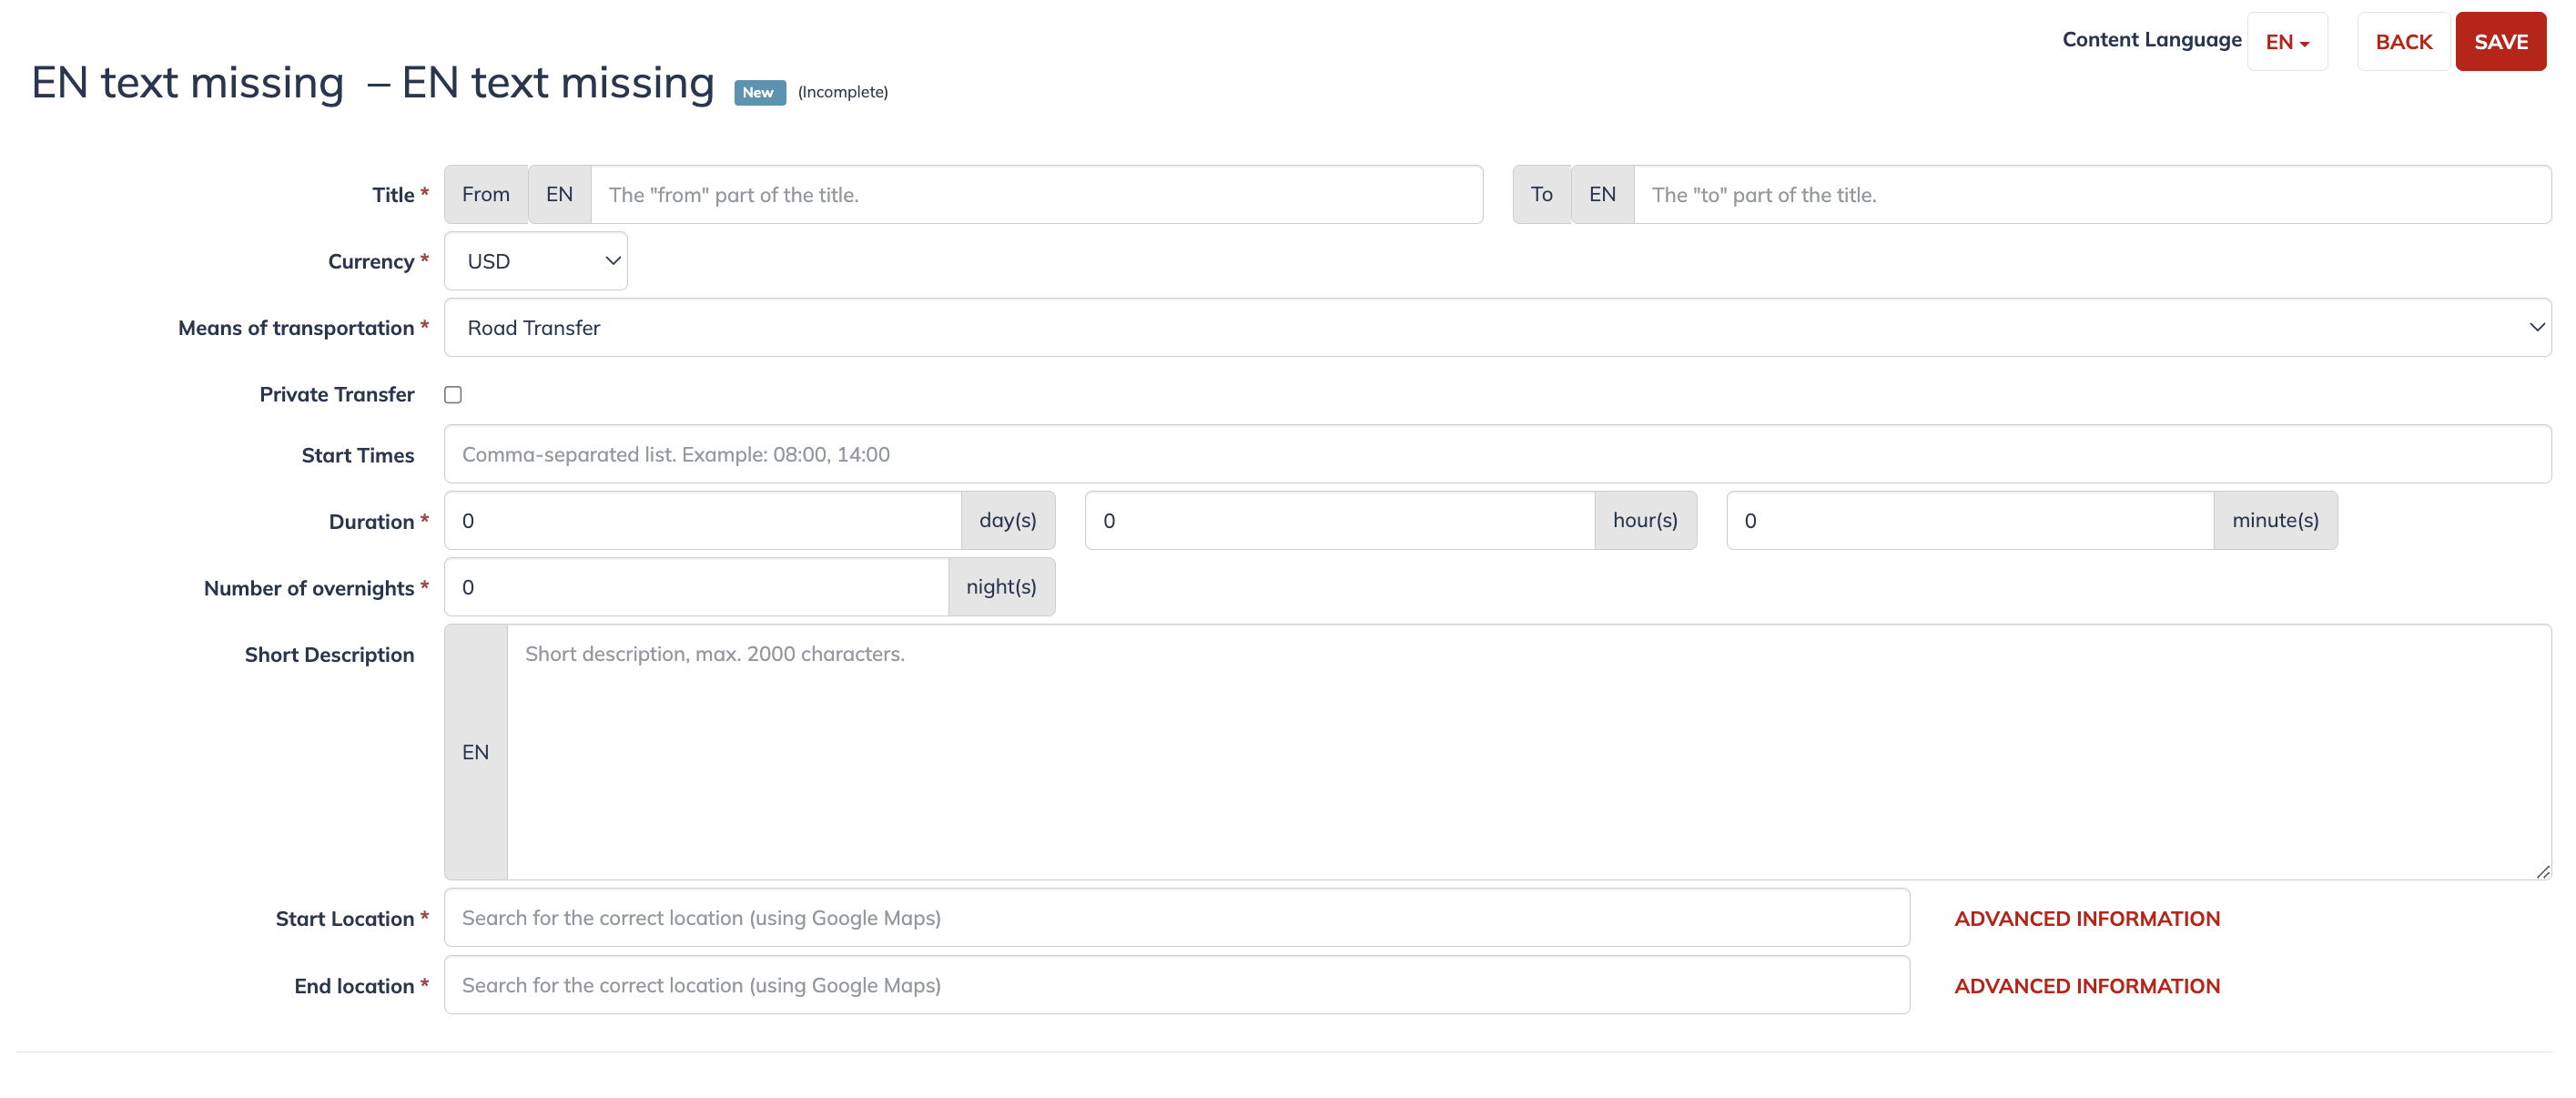This screenshot has height=1098, width=2576.
Task: Click into the Short Description textarea
Action: [1529, 752]
